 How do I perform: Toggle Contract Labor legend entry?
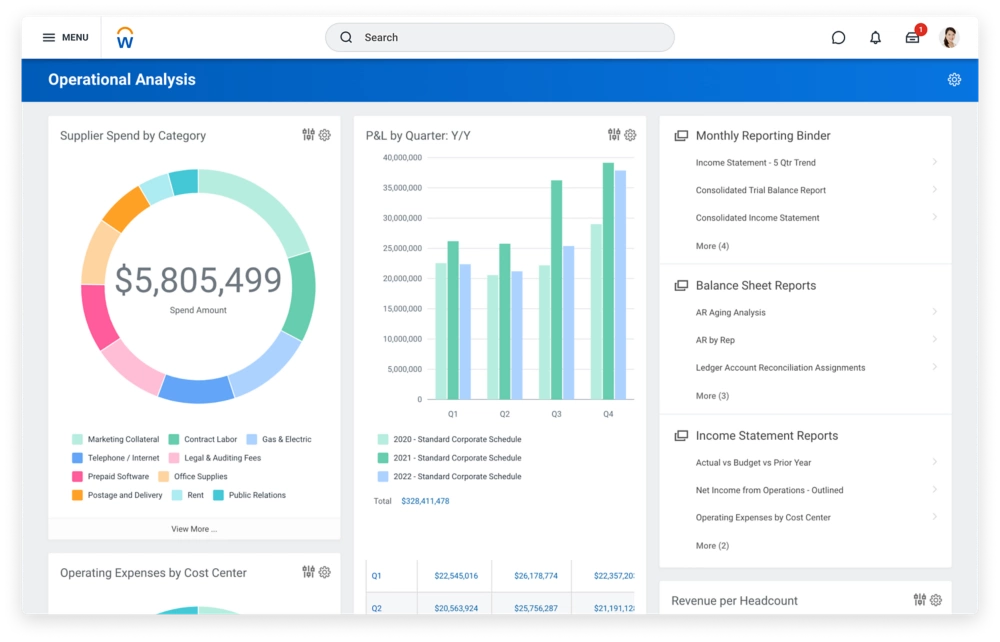coord(210,439)
